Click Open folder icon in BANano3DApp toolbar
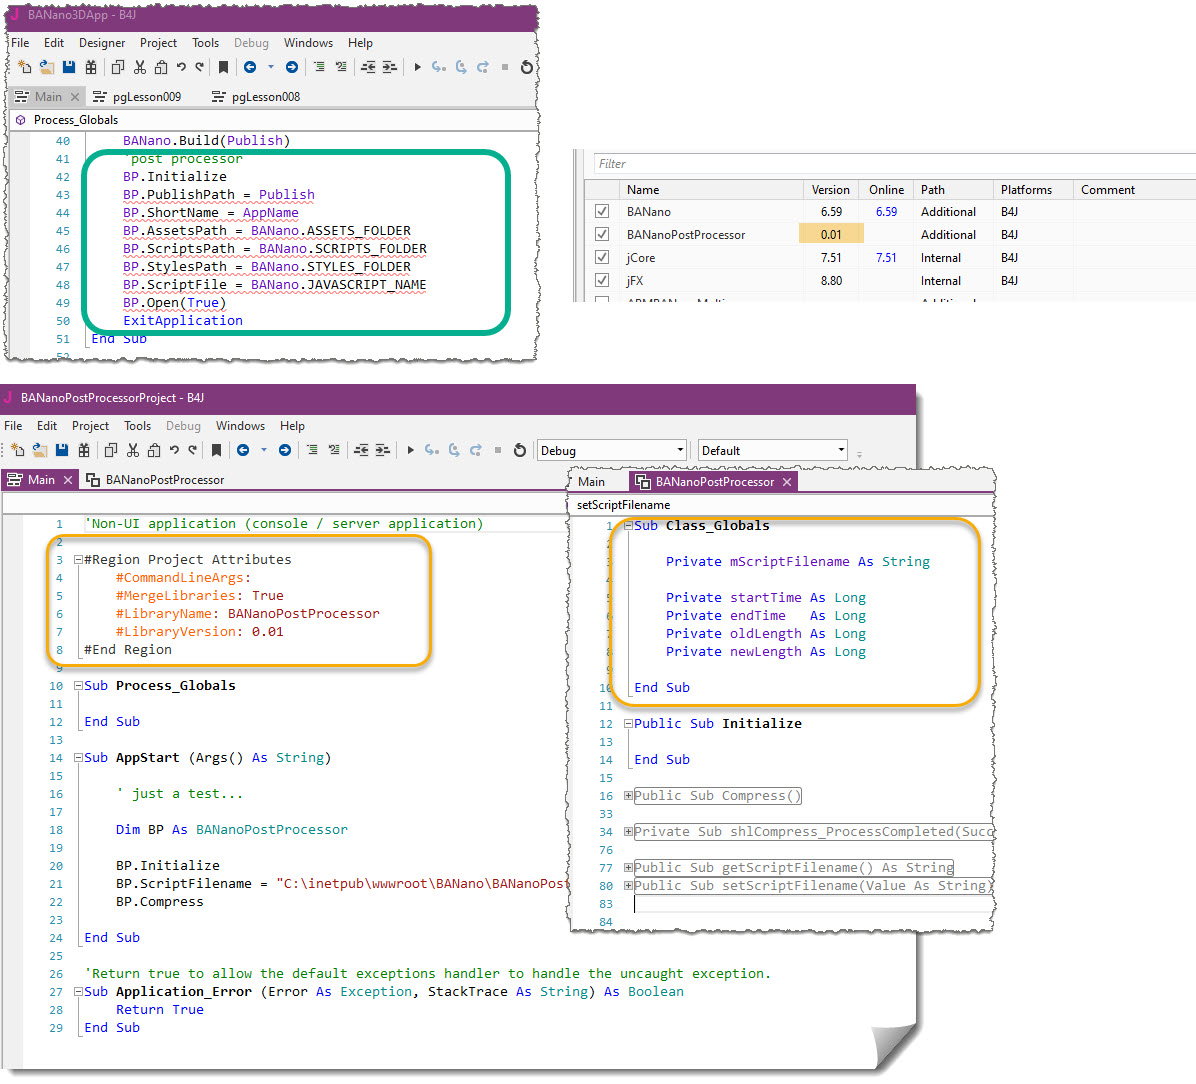 pyautogui.click(x=47, y=67)
